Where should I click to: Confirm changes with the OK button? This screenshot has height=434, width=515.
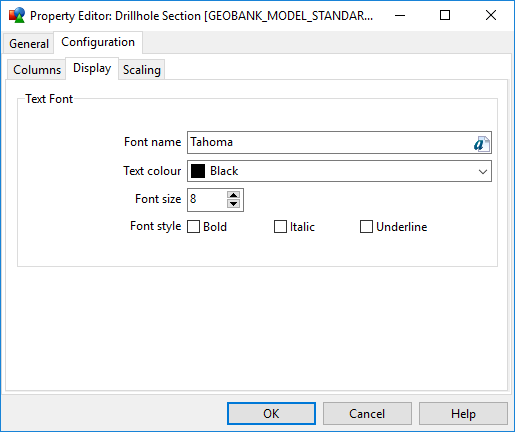pos(271,414)
